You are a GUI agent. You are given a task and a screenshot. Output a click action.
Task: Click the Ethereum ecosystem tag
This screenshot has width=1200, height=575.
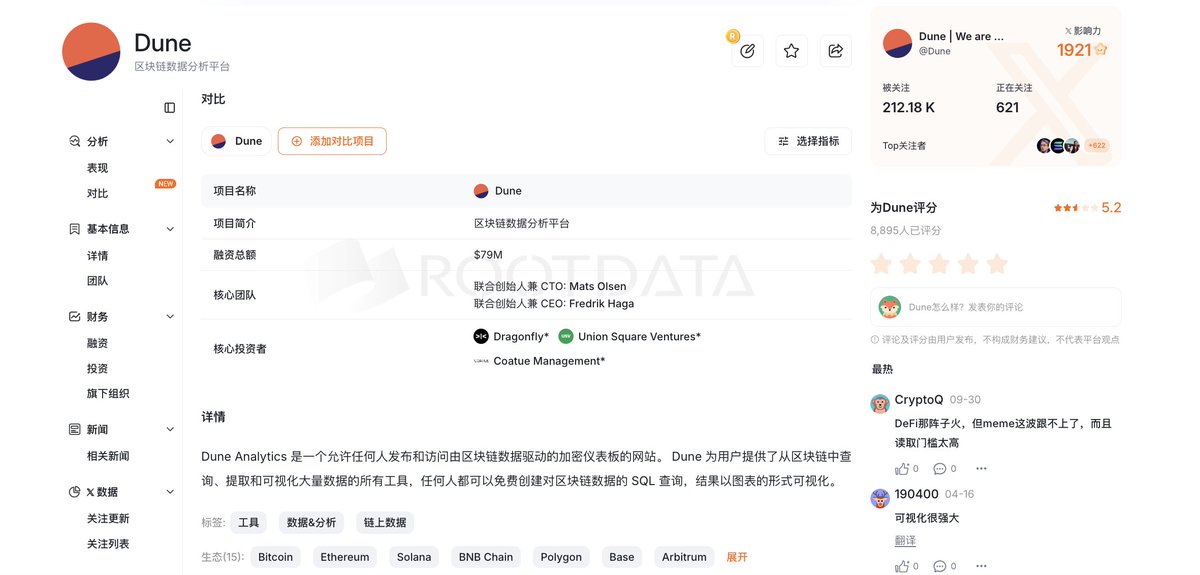tap(345, 557)
